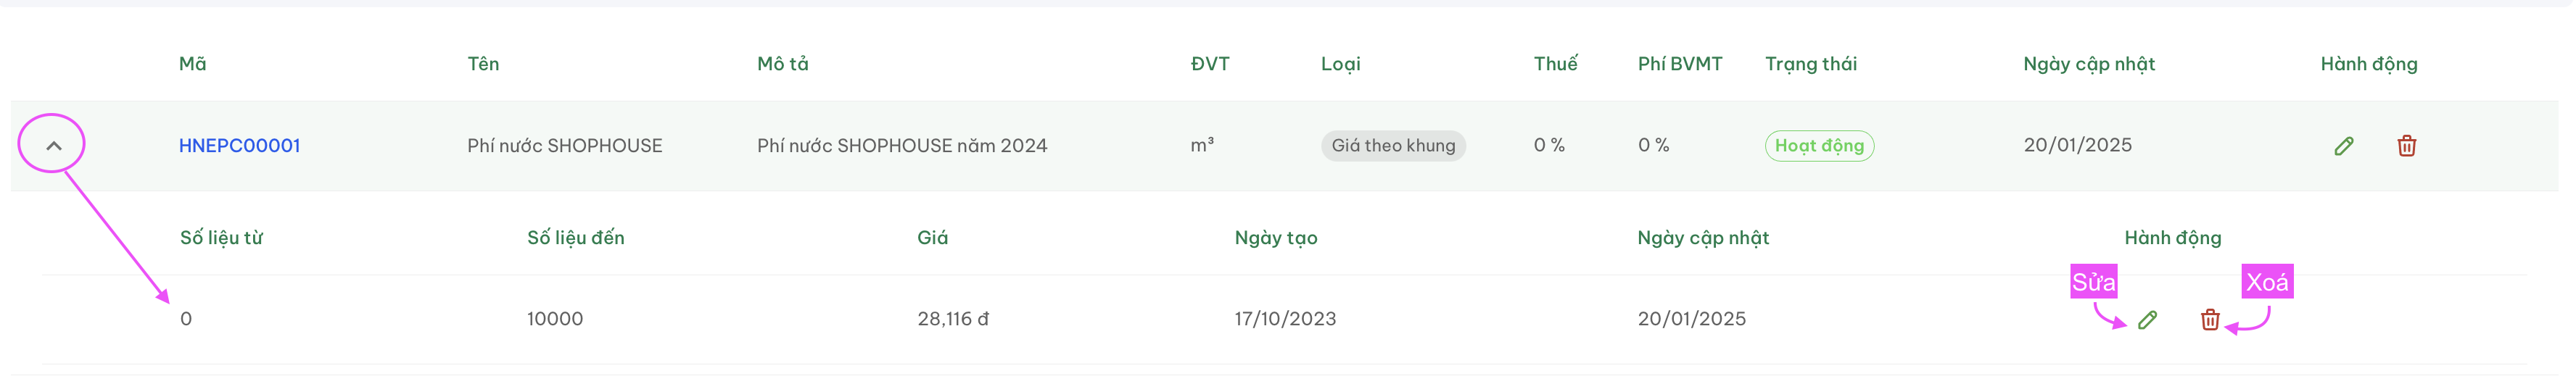The image size is (2576, 384).
Task: Select the Phí nước SHOPHOUSE năm 2024 description
Action: tap(901, 146)
